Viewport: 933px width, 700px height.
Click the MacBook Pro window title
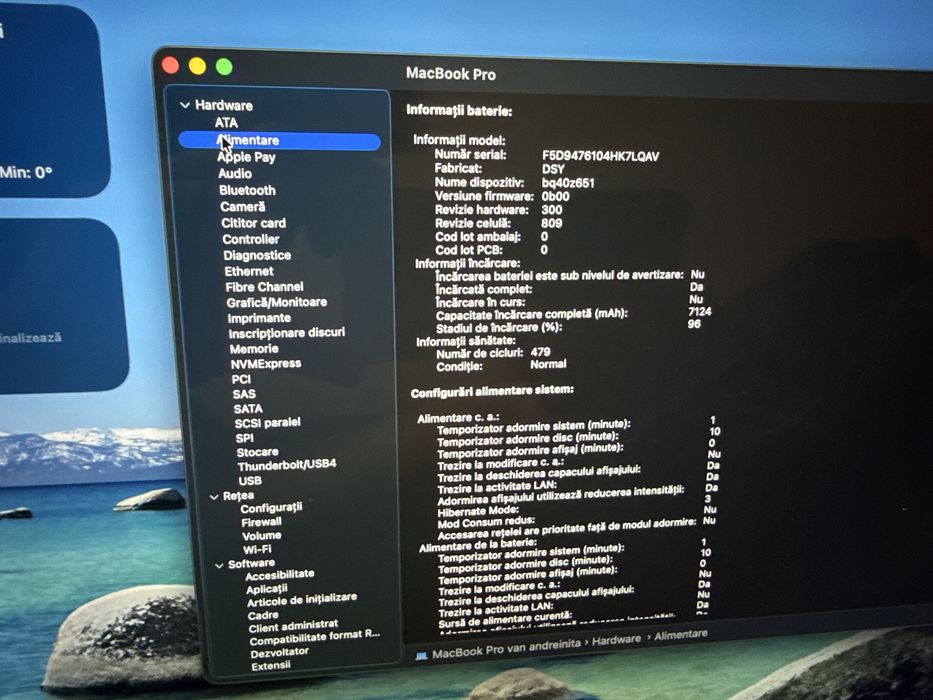pyautogui.click(x=450, y=74)
